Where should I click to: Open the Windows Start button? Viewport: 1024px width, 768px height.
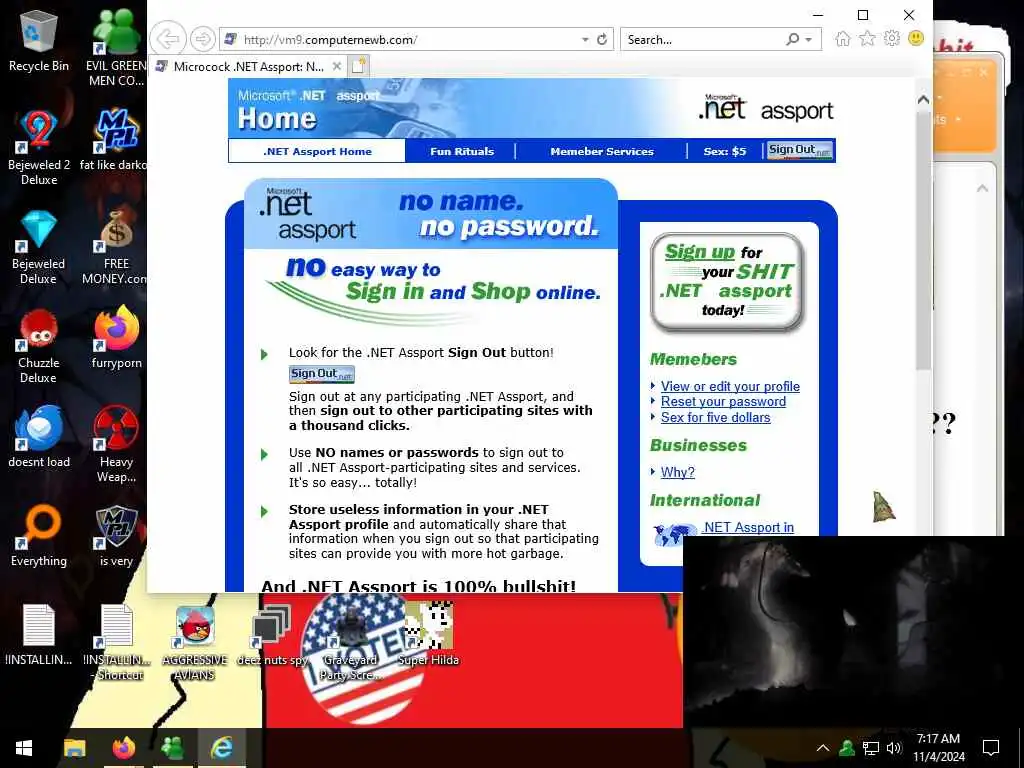click(x=24, y=748)
